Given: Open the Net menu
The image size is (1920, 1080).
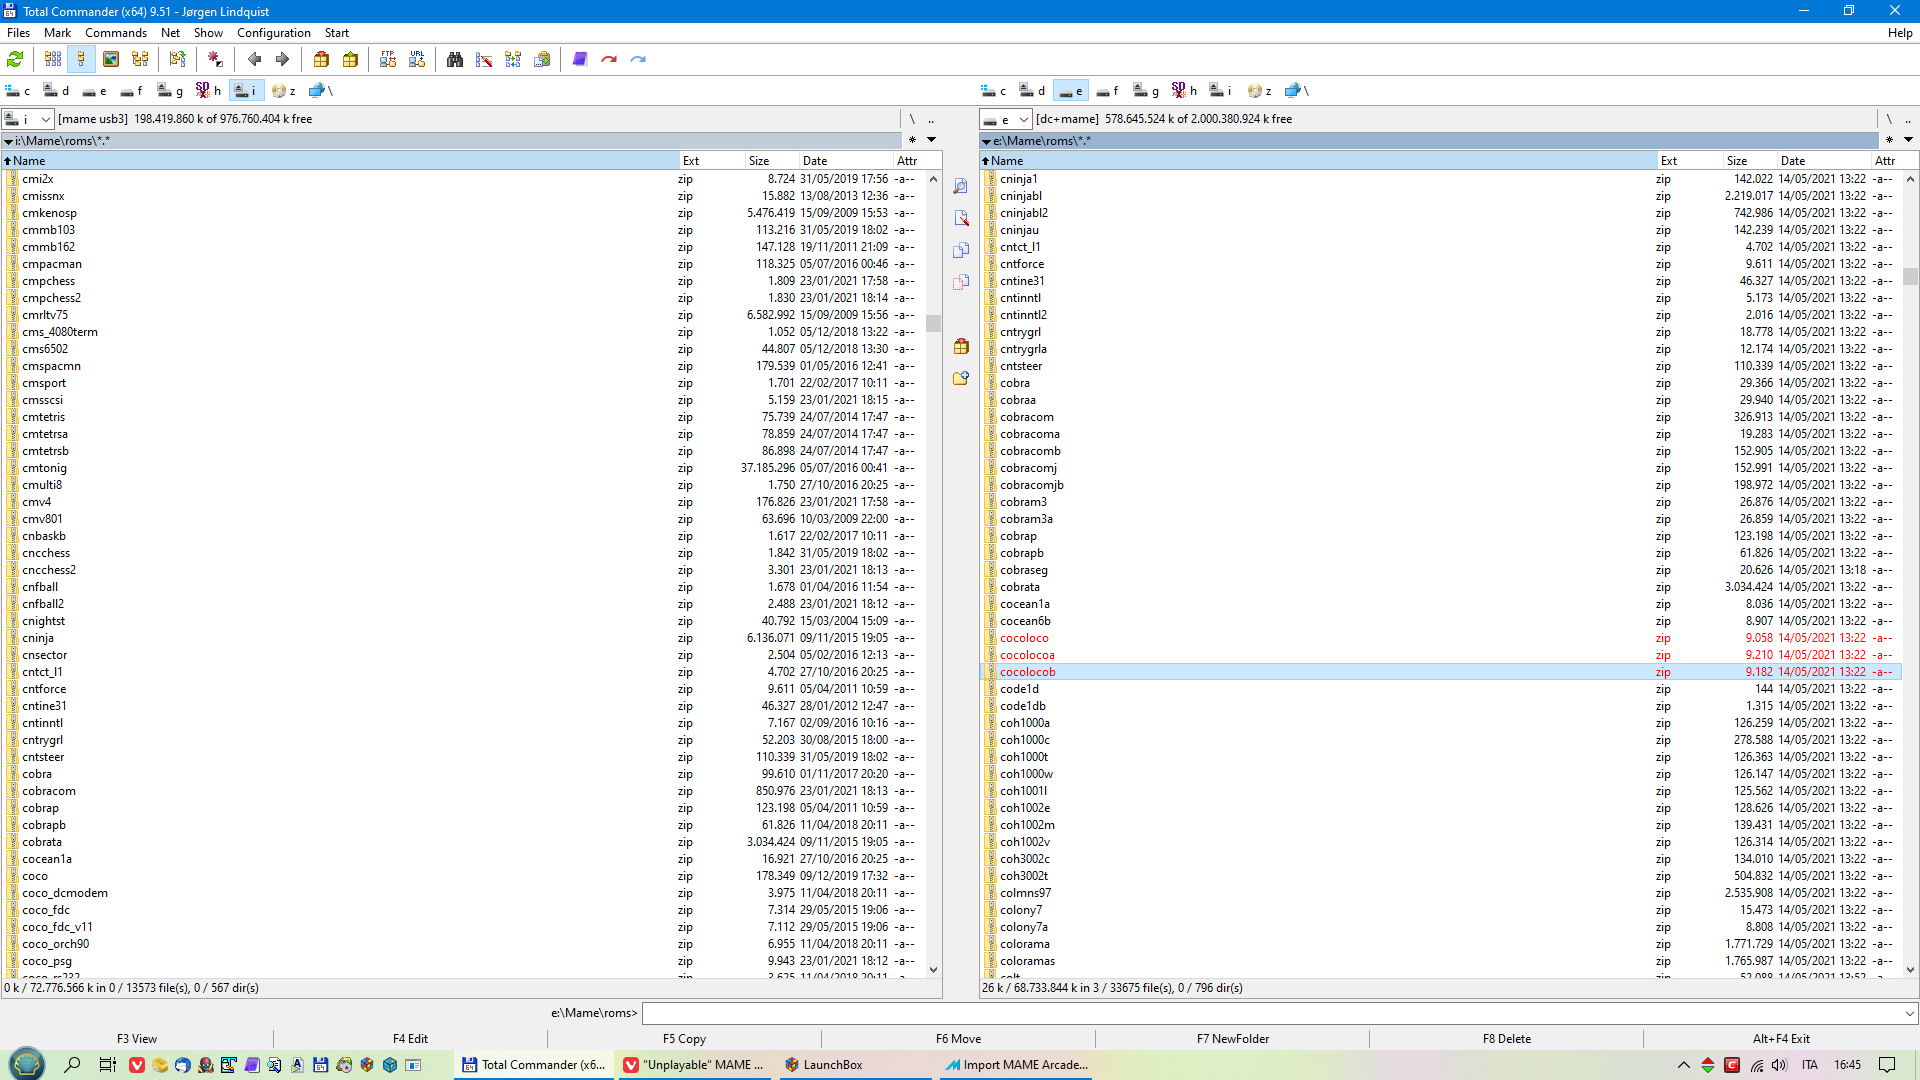Looking at the screenshot, I should [170, 33].
